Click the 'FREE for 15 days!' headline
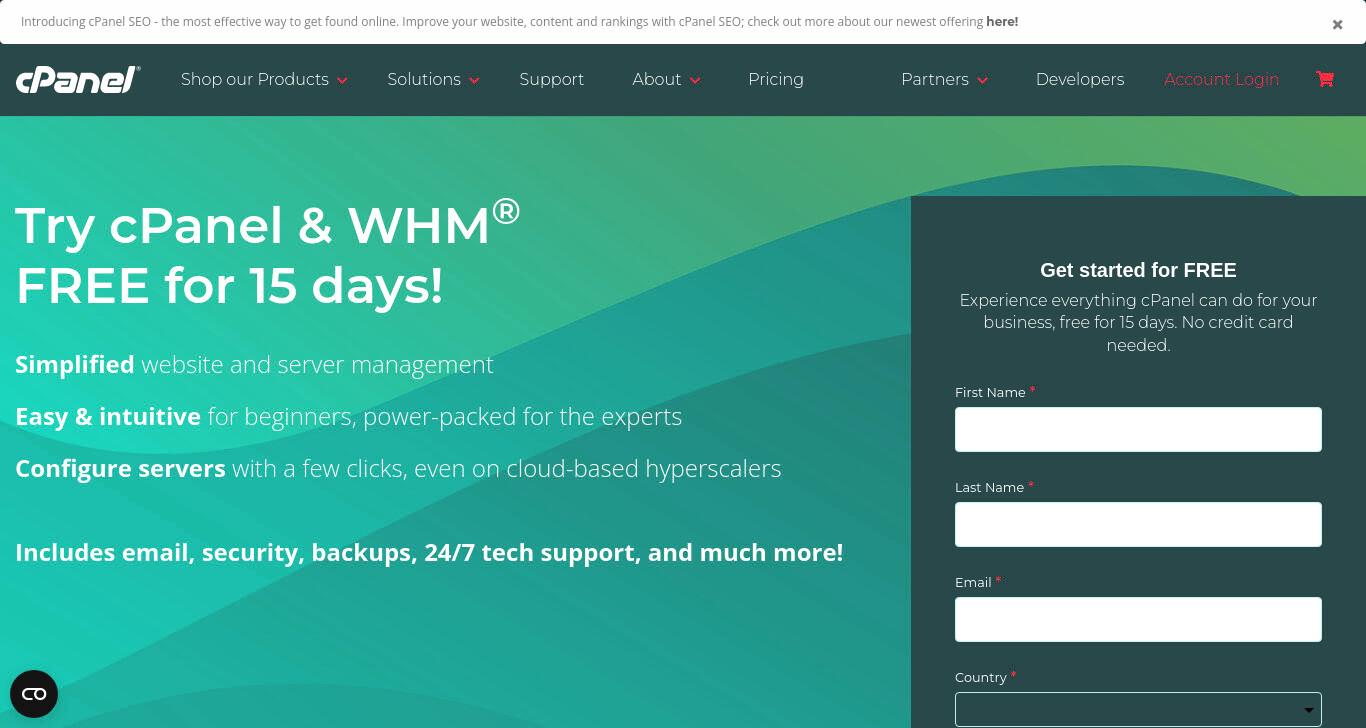 229,285
